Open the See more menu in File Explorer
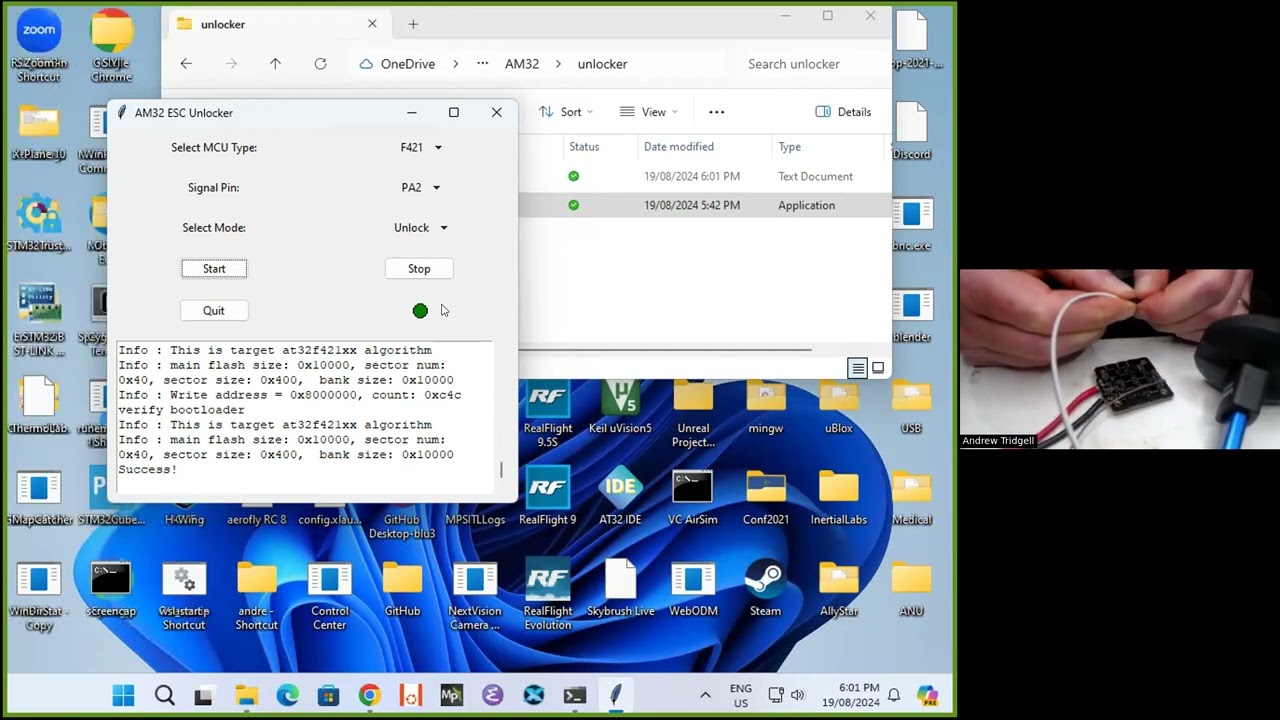 click(716, 111)
